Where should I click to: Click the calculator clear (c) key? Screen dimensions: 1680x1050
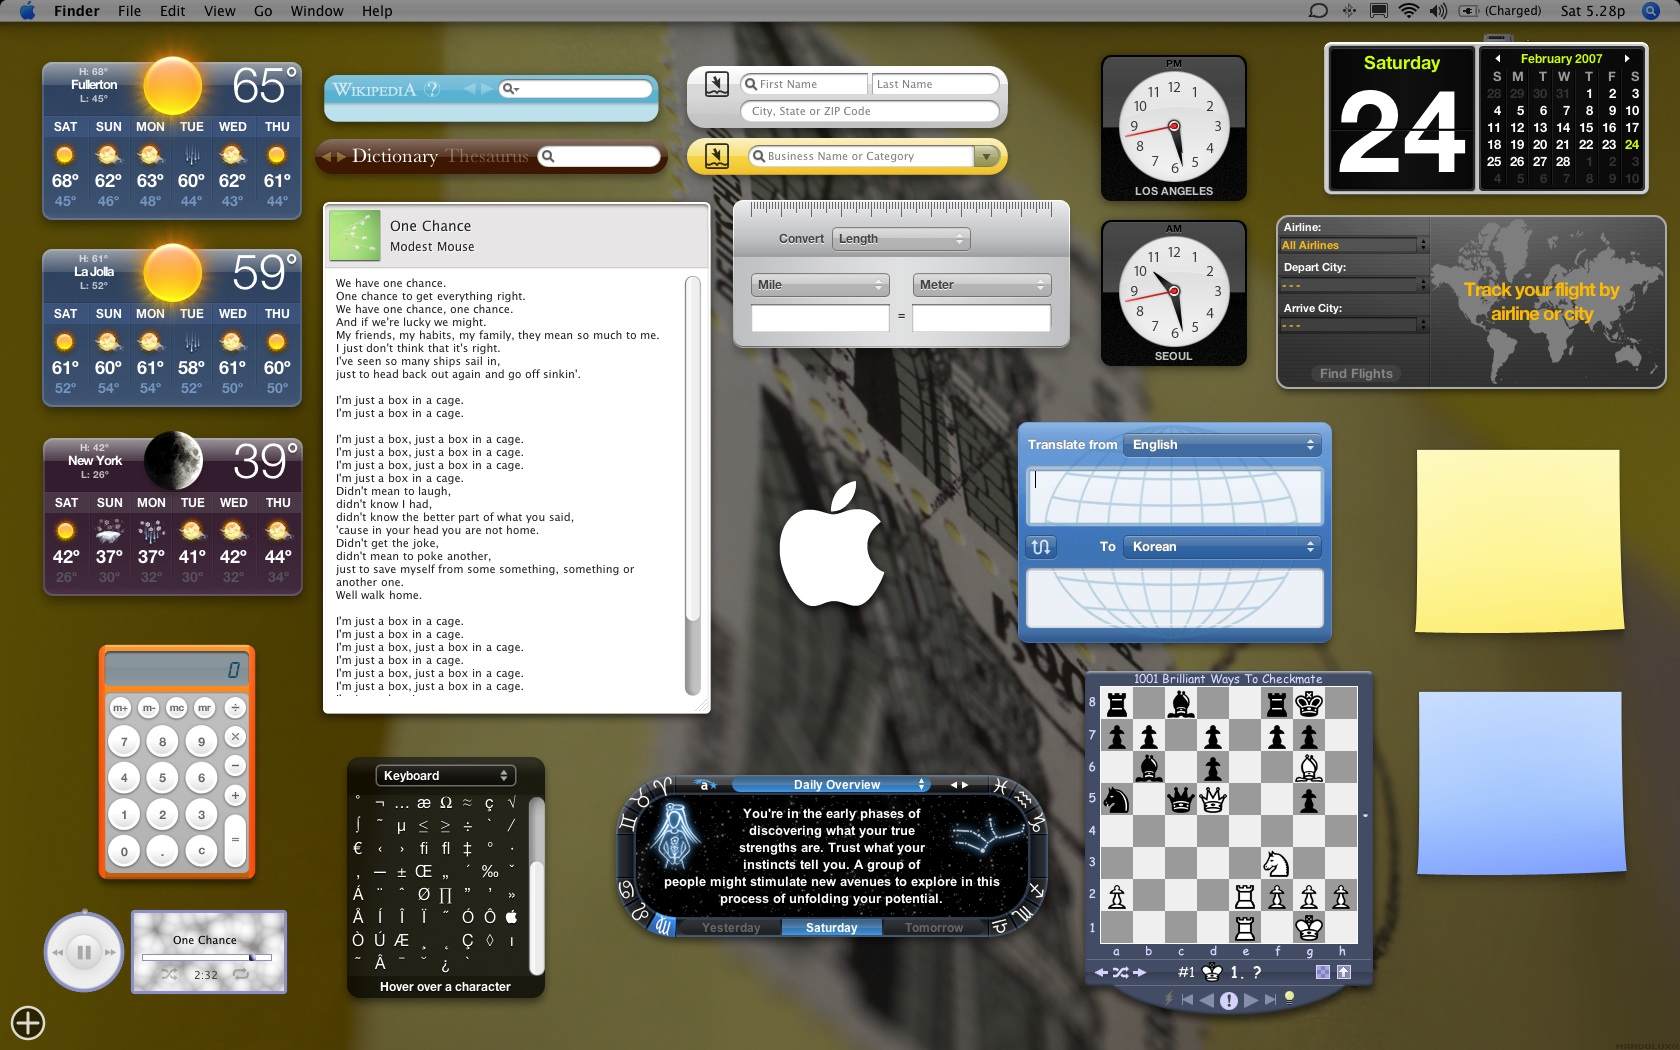click(x=201, y=851)
